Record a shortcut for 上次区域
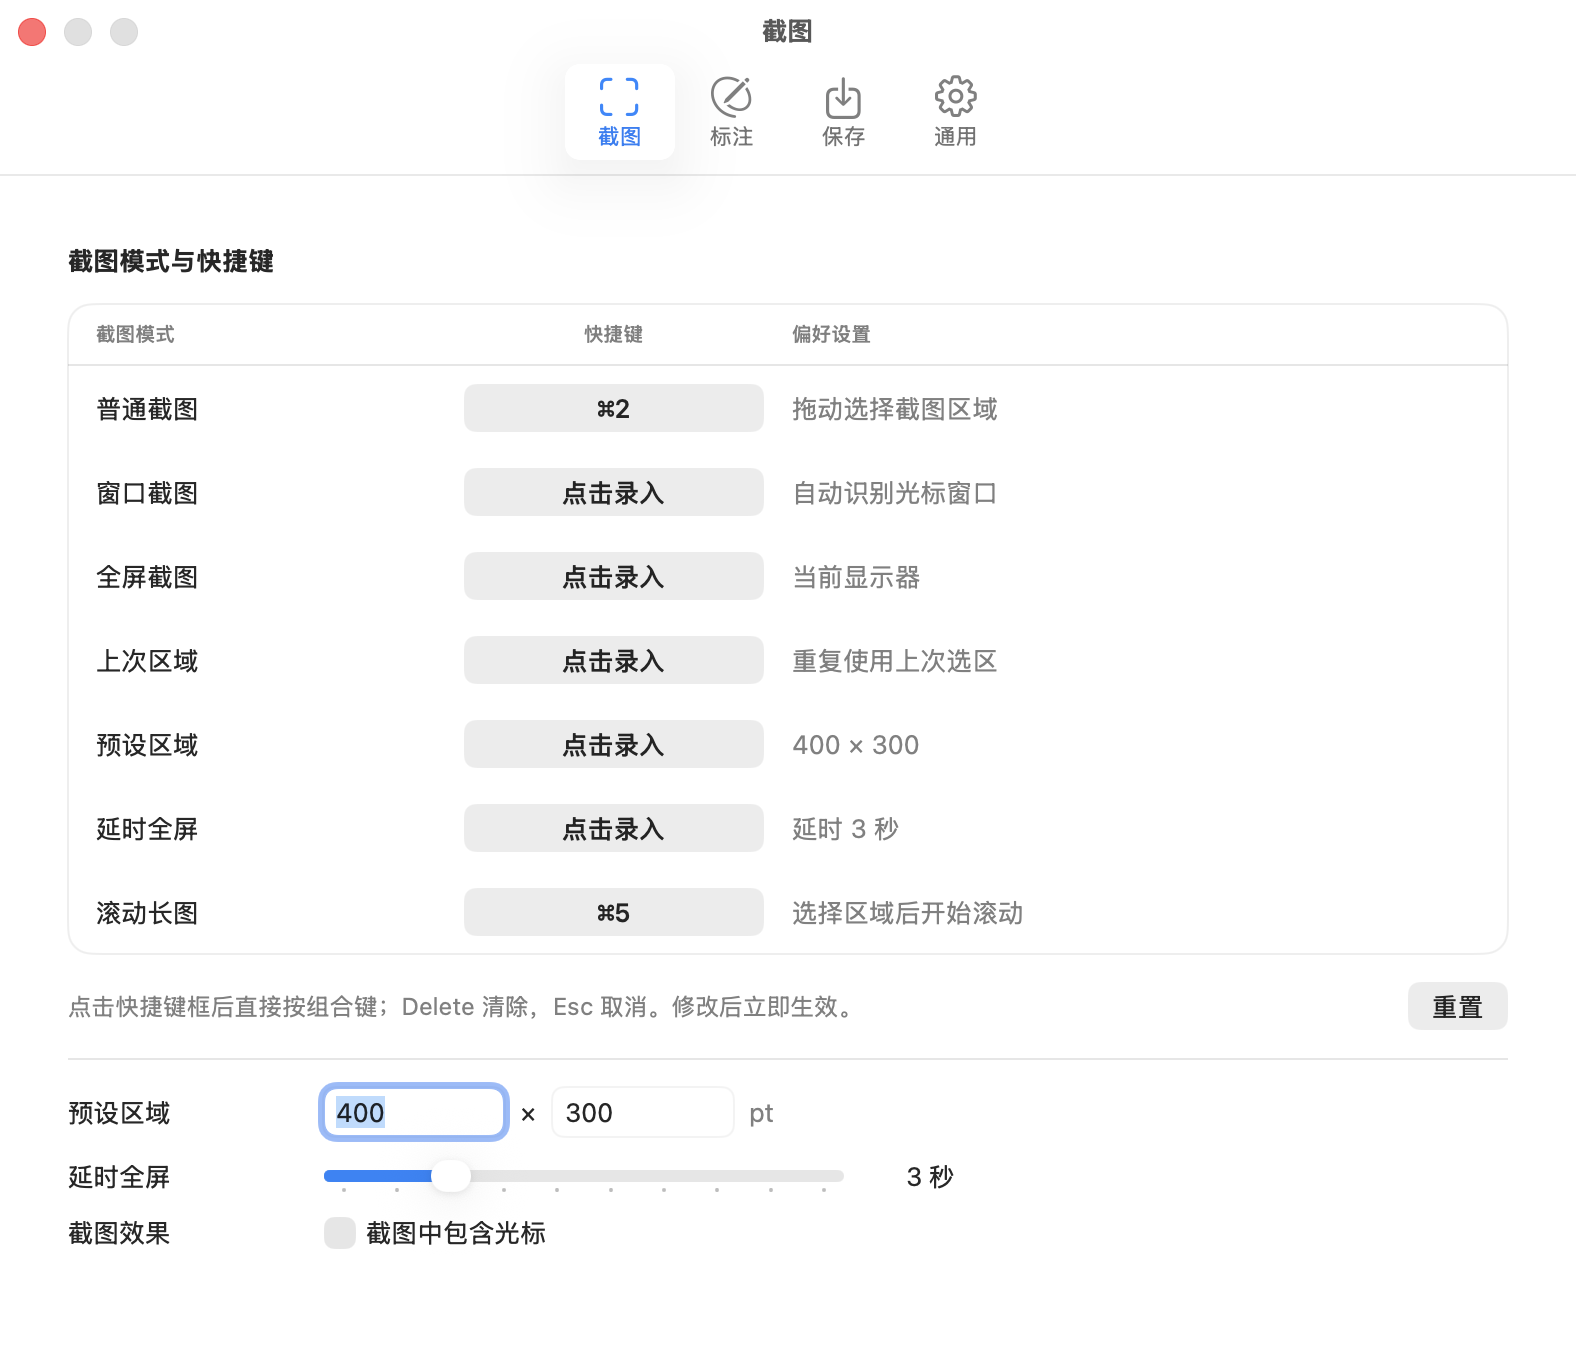1576x1352 pixels. (613, 660)
